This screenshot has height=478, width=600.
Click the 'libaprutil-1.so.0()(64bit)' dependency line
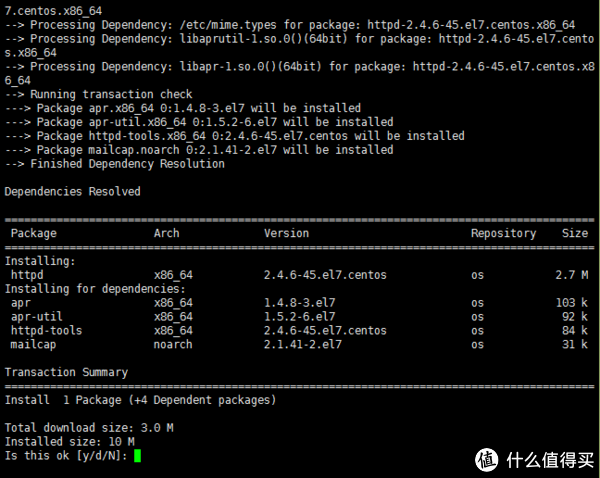[x=299, y=46]
